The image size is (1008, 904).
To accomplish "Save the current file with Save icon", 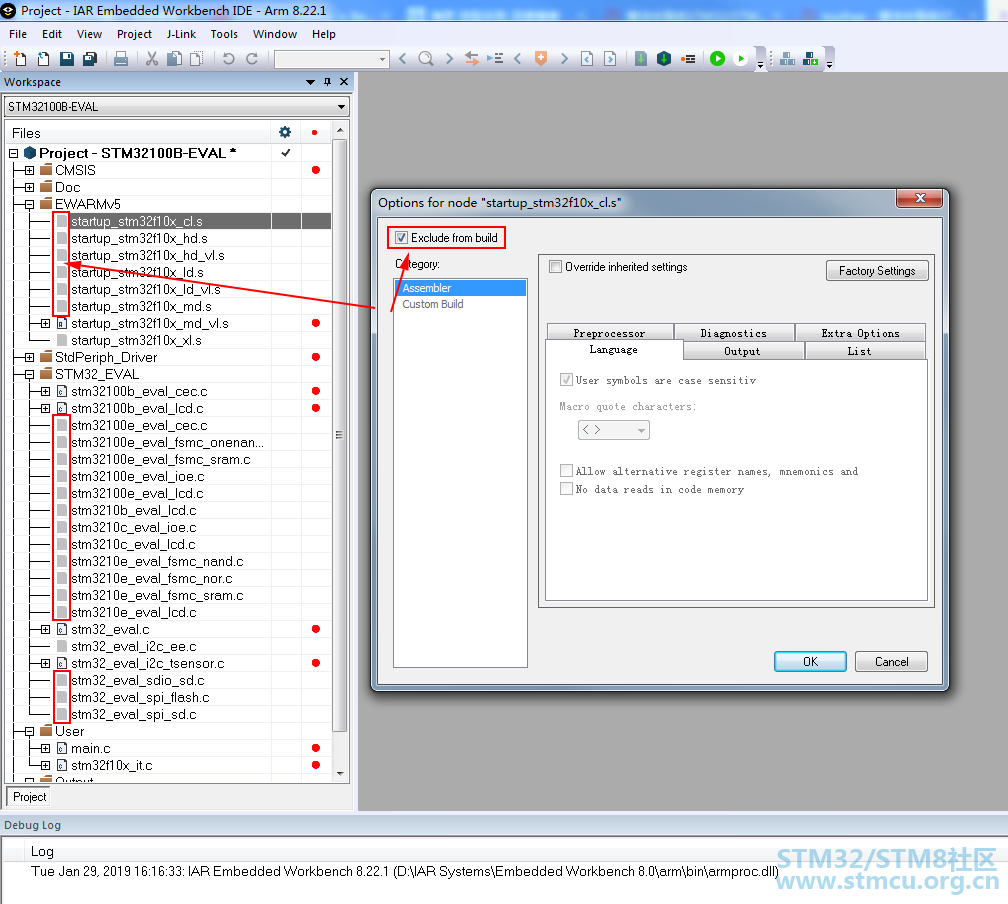I will point(67,59).
